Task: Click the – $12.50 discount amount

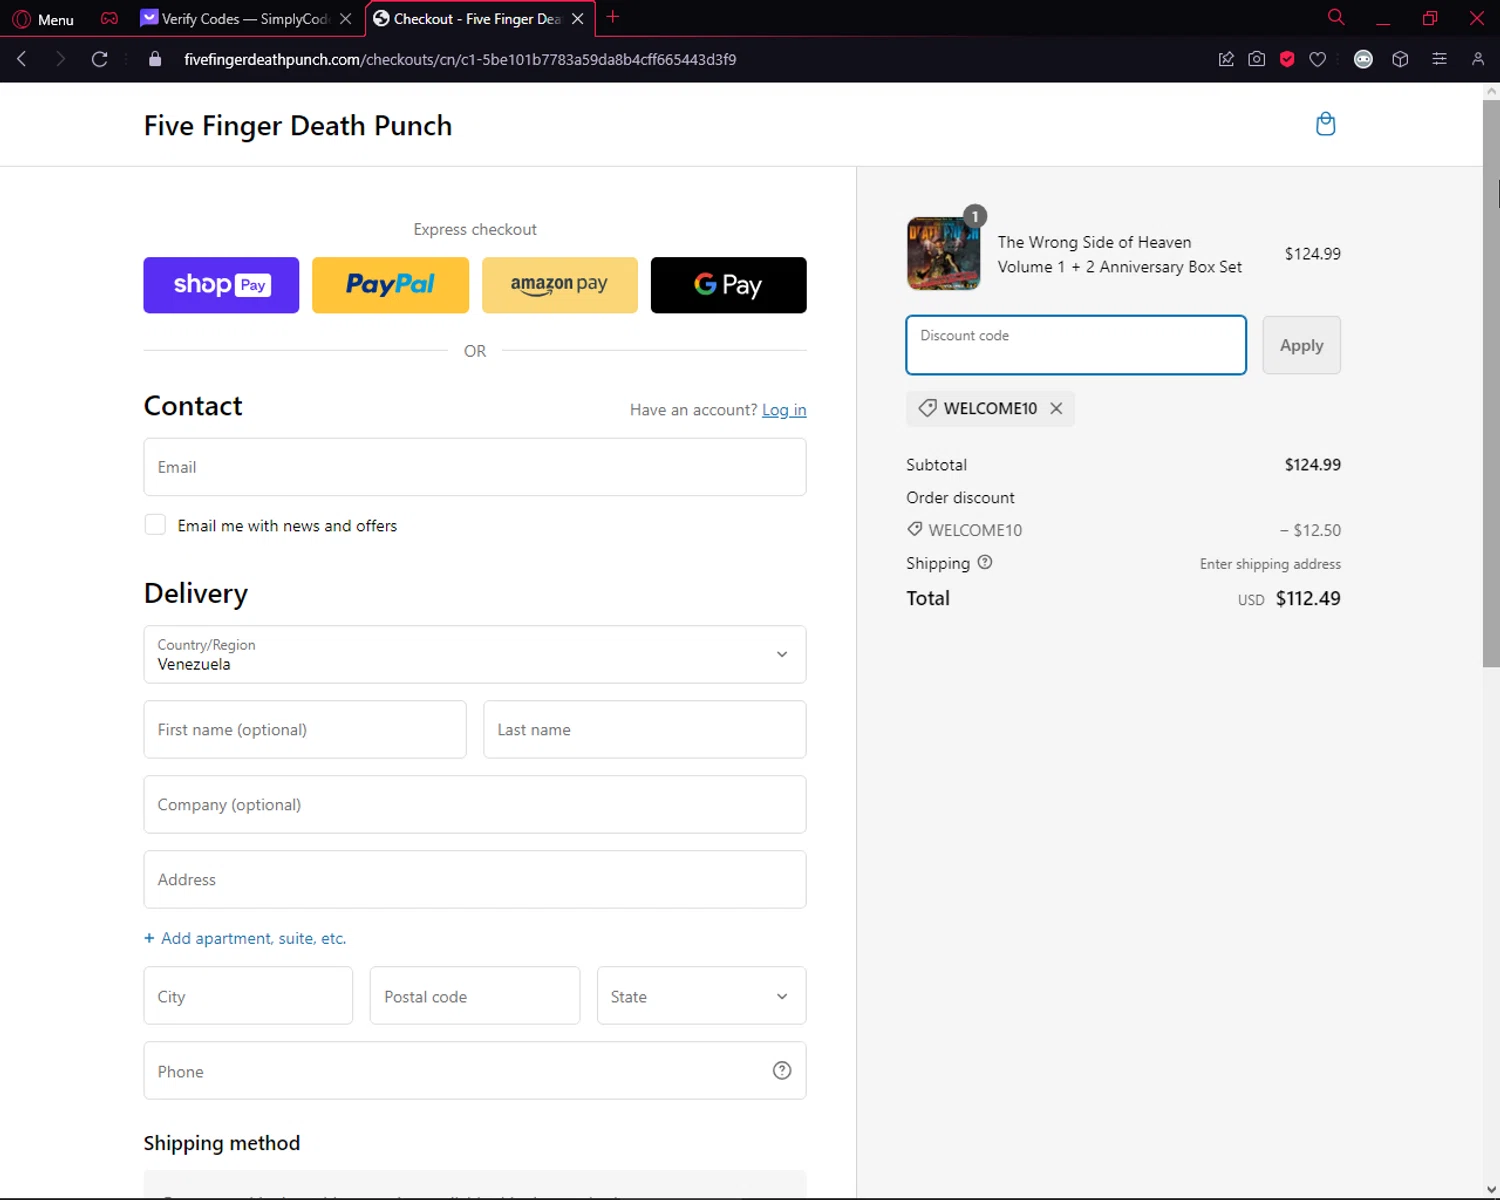Action: click(x=1310, y=530)
